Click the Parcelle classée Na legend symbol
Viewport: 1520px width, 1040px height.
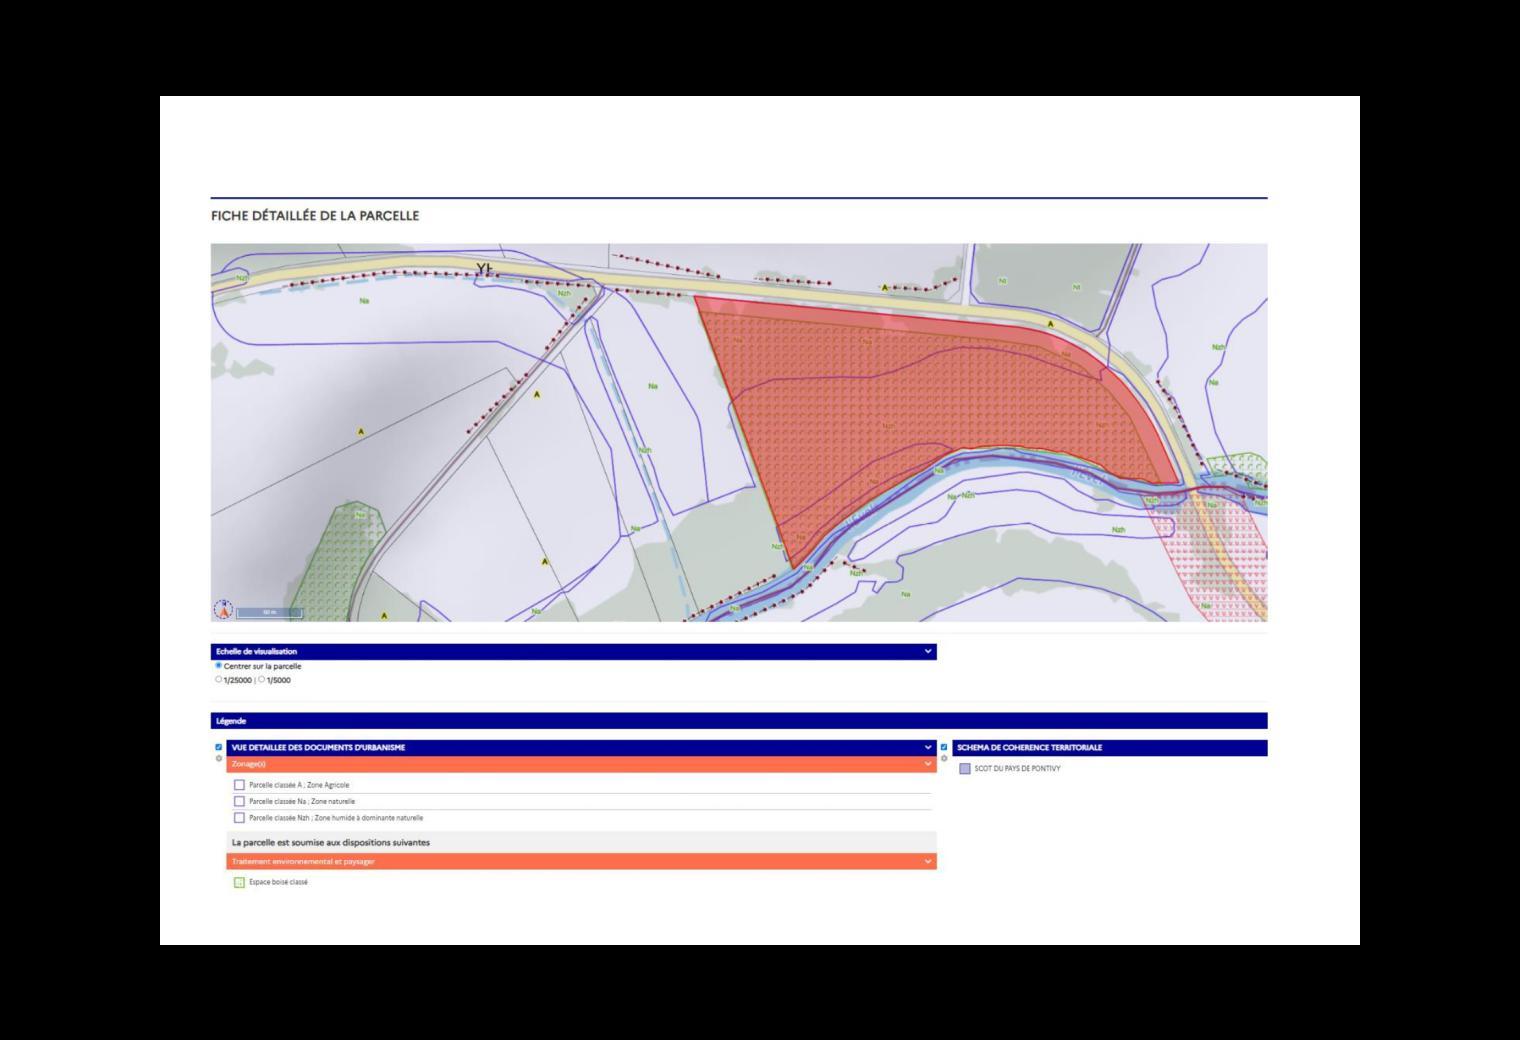(x=239, y=801)
